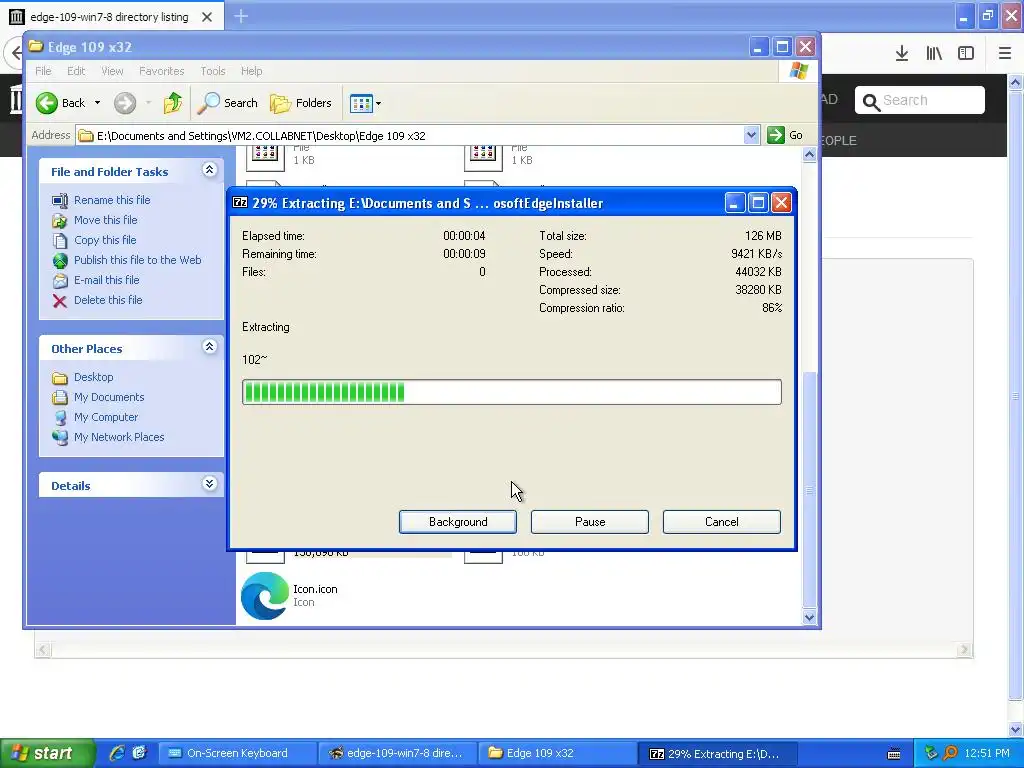Click the magnifier icon in system tray
The image size is (1024, 768).
(950, 753)
